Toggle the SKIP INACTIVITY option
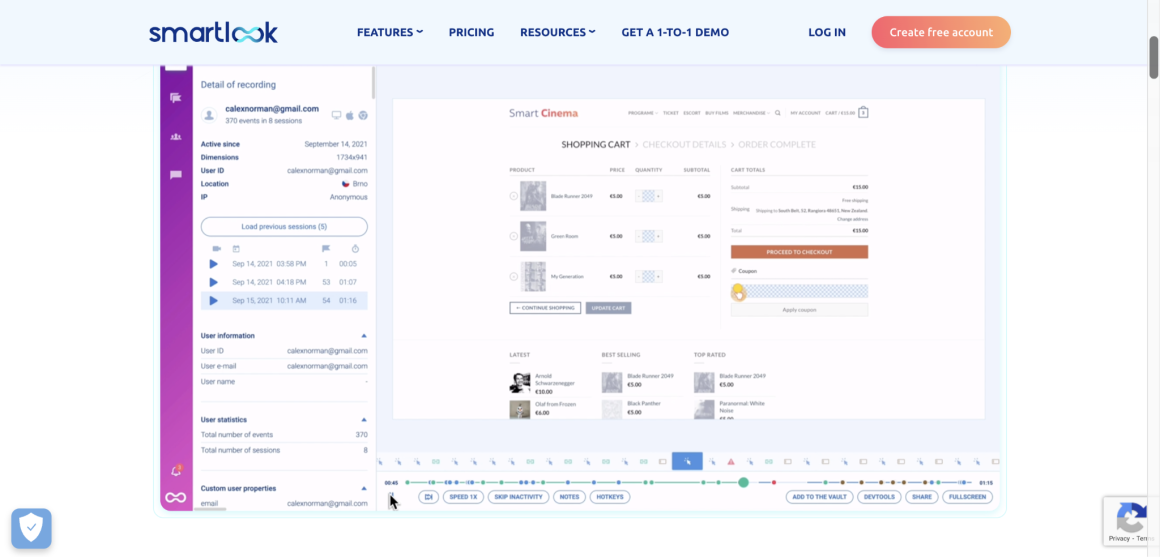 pos(519,497)
